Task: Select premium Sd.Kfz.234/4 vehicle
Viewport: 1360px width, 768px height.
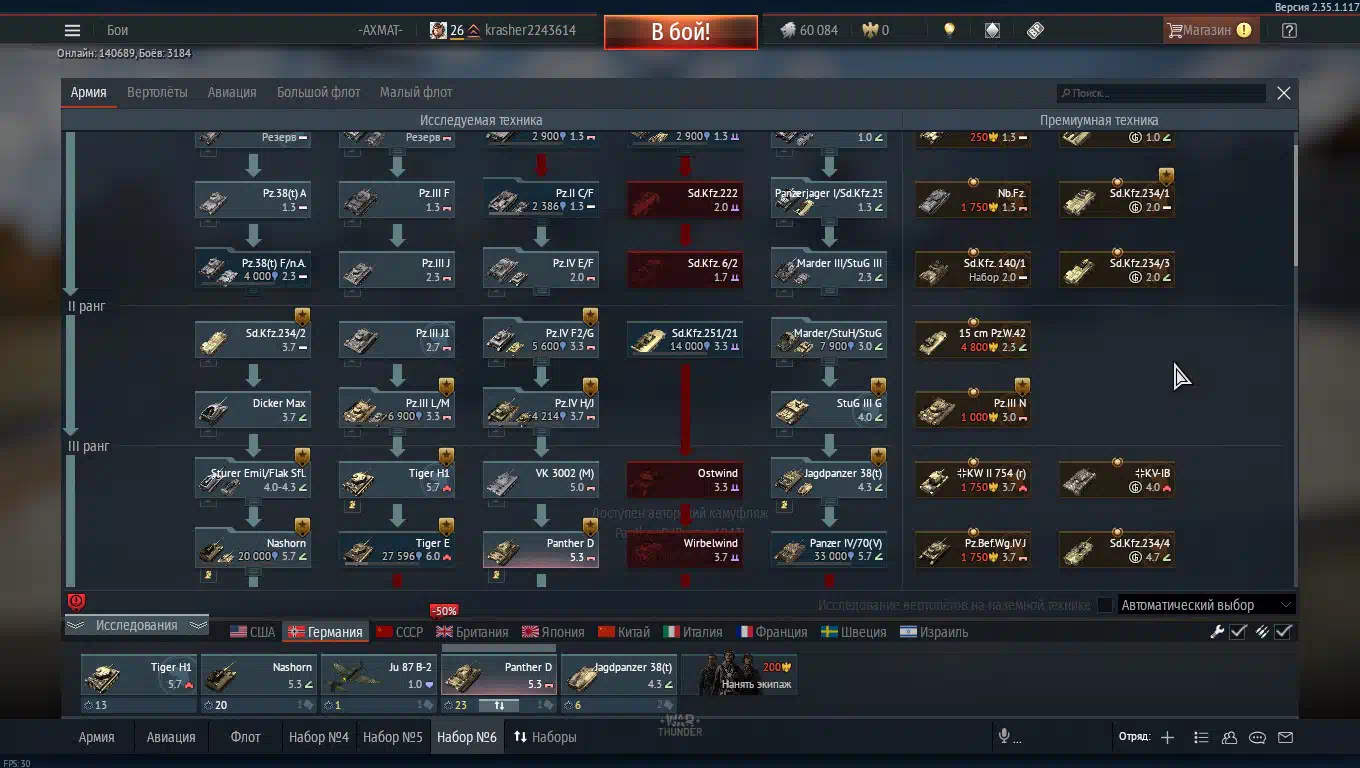Action: coord(1117,549)
